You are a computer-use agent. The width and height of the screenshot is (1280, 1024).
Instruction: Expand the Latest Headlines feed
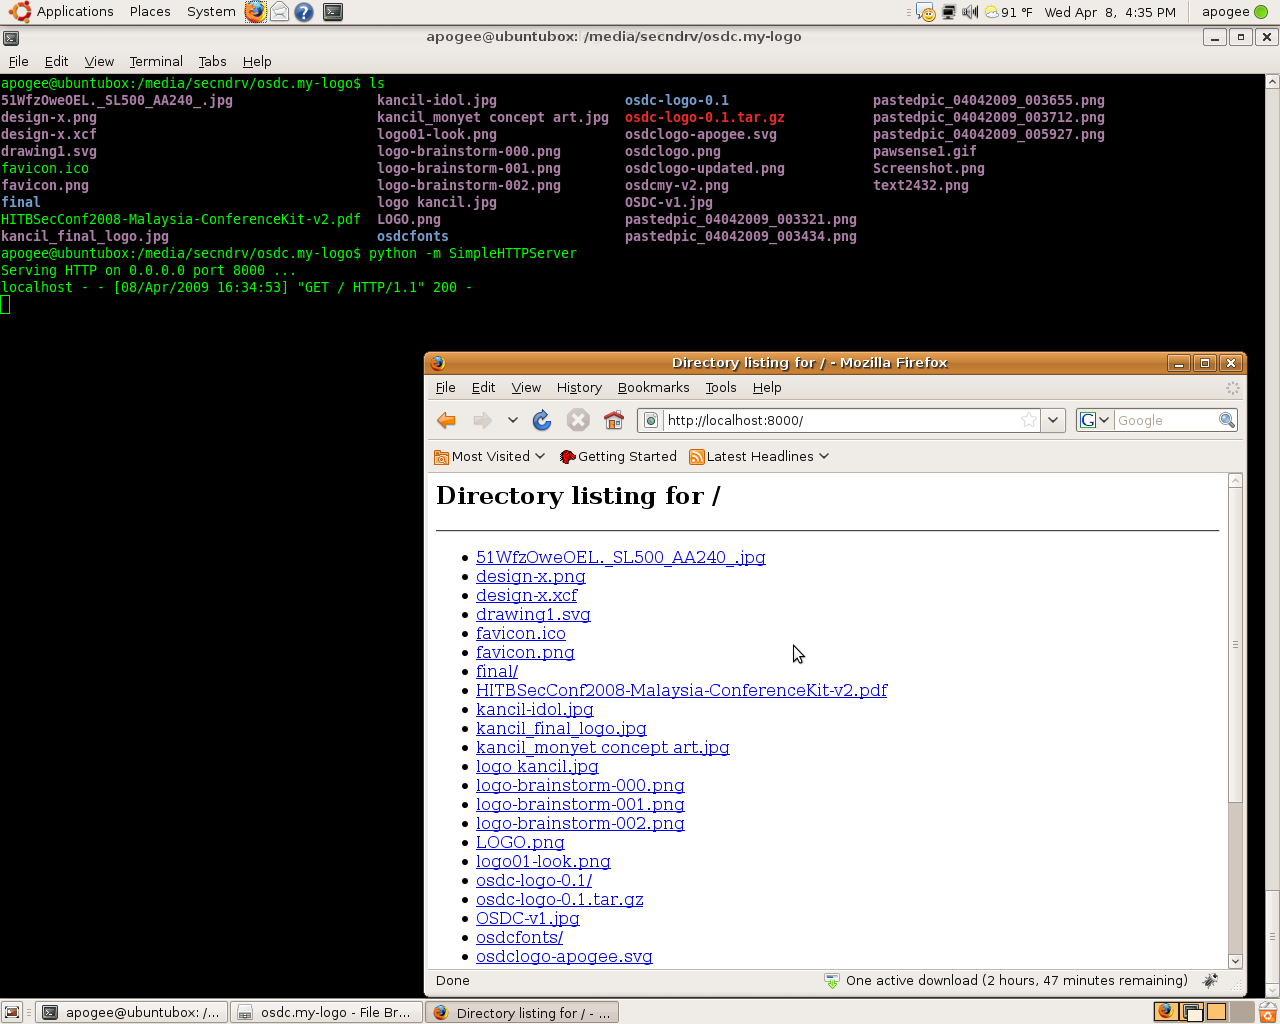(758, 456)
